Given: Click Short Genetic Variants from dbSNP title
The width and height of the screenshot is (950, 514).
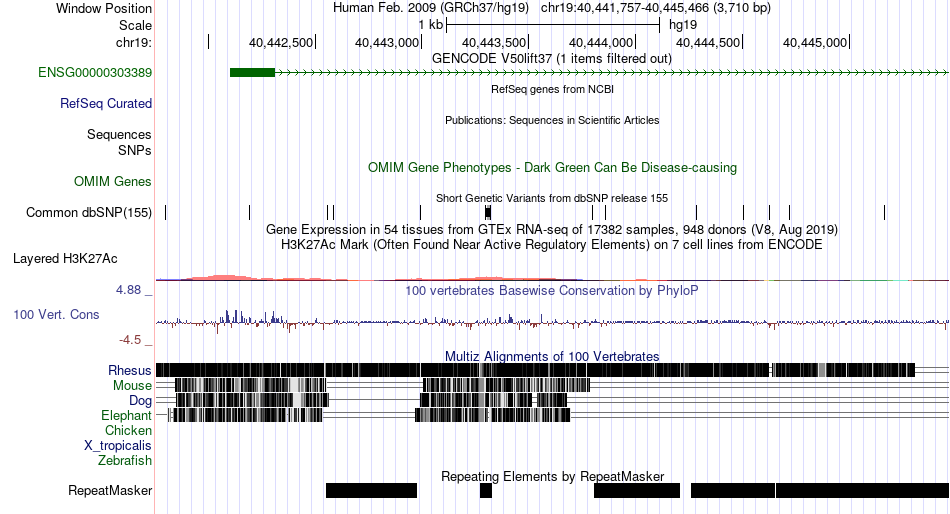Looking at the screenshot, I should [x=552, y=198].
